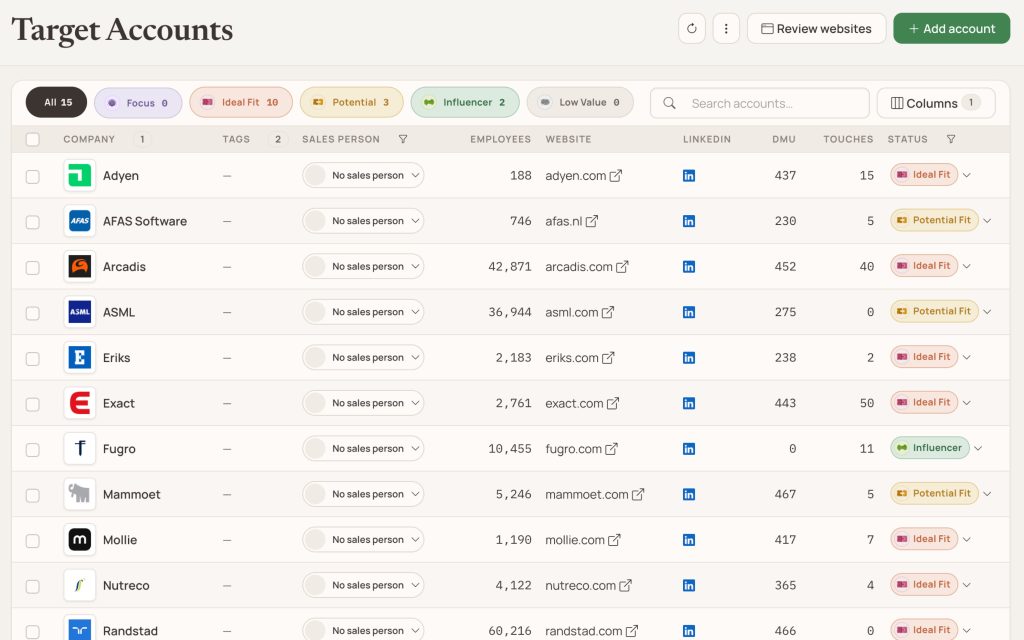Sort by the Employees column header

coord(500,139)
